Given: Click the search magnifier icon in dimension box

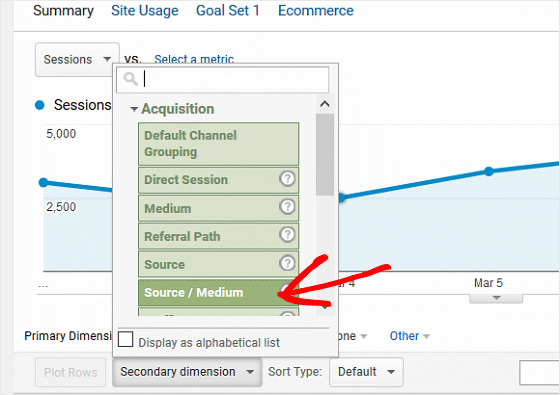Looking at the screenshot, I should coord(130,79).
